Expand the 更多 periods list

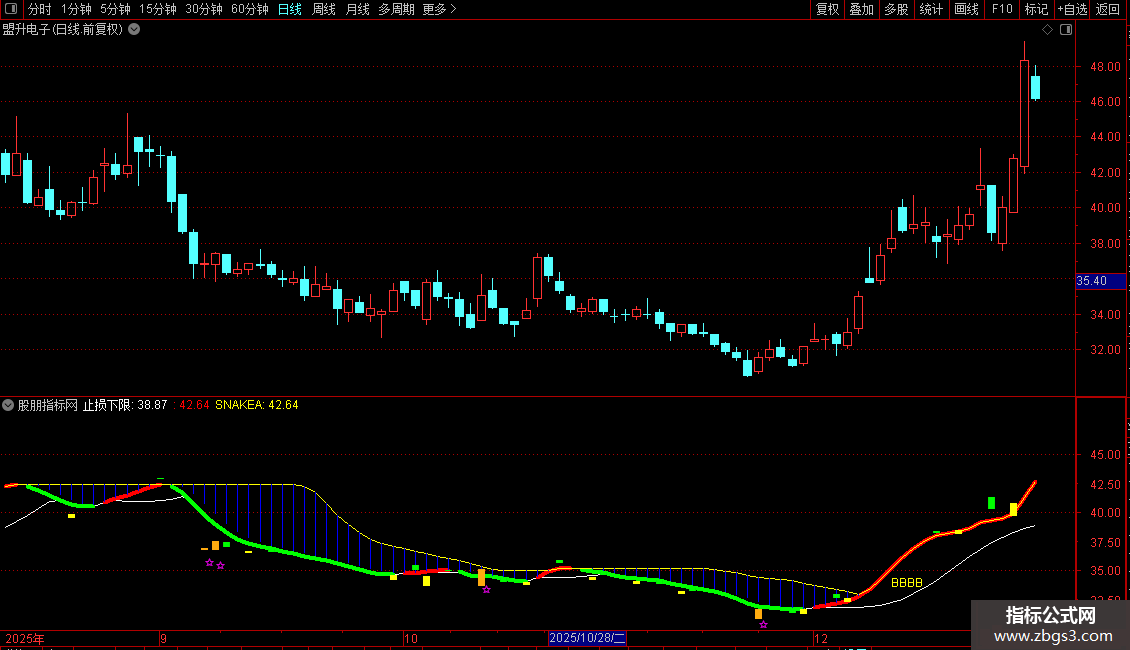point(440,9)
